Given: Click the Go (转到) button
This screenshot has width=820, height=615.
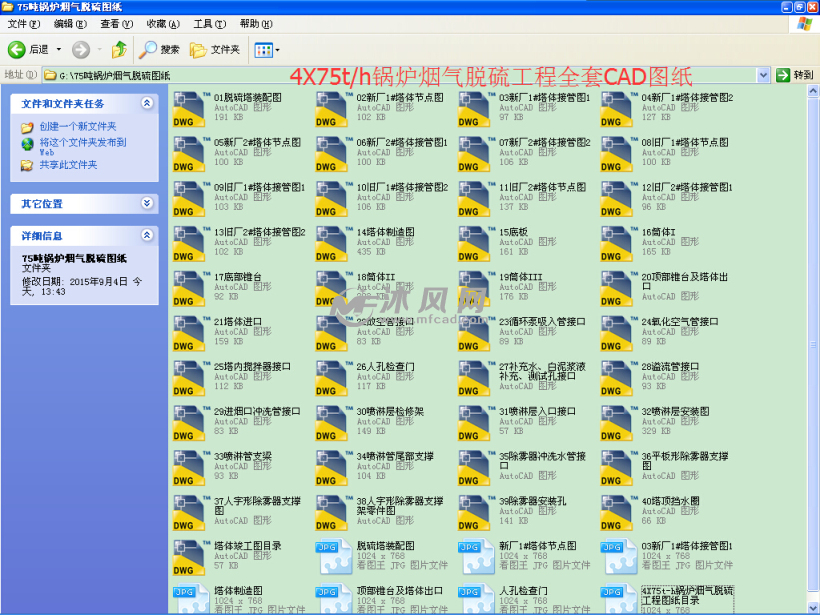Looking at the screenshot, I should point(795,75).
